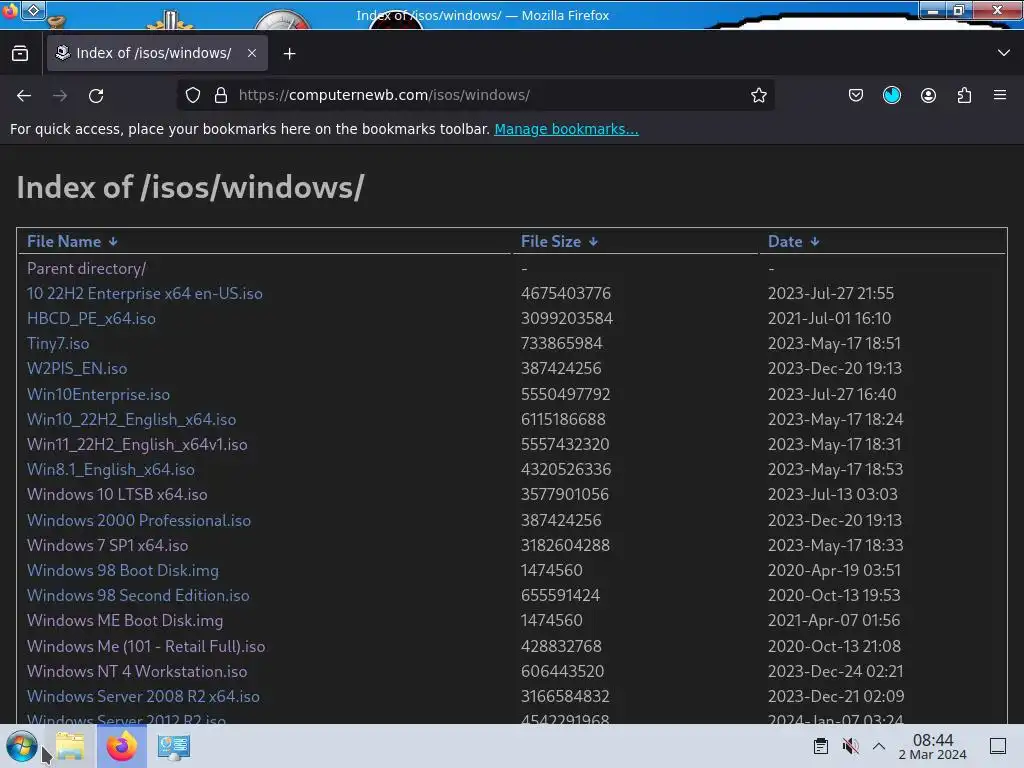Open the Firefox View button
Image resolution: width=1024 pixels, height=768 pixels.
click(20, 54)
